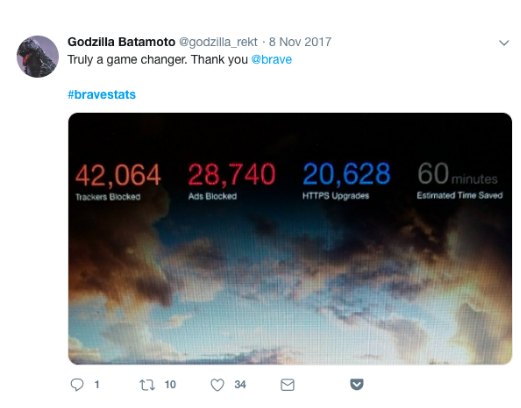Open the 8 Nov 2017 timestamp

[x=300, y=42]
